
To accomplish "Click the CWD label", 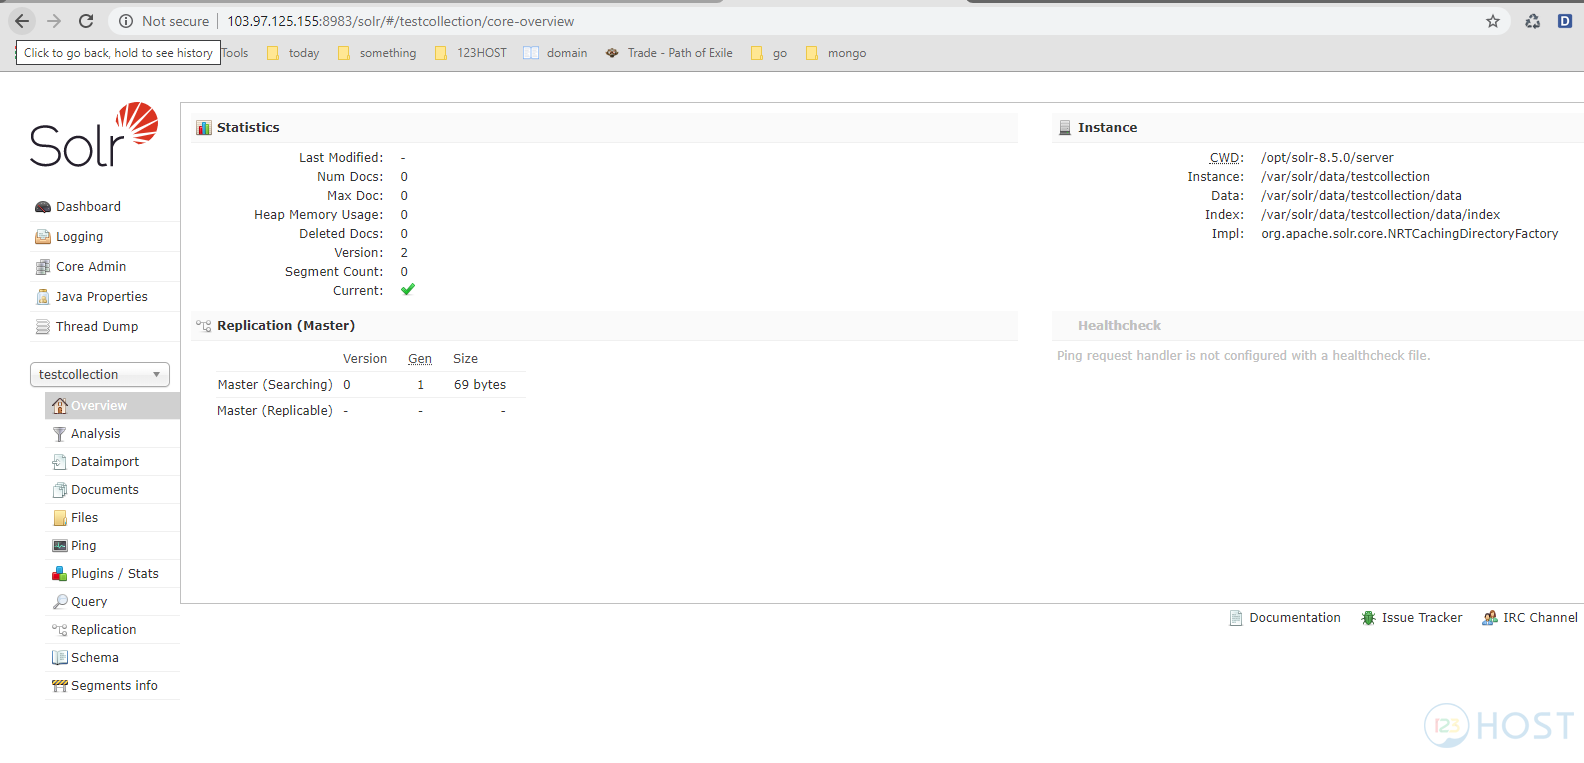I will point(1226,158).
